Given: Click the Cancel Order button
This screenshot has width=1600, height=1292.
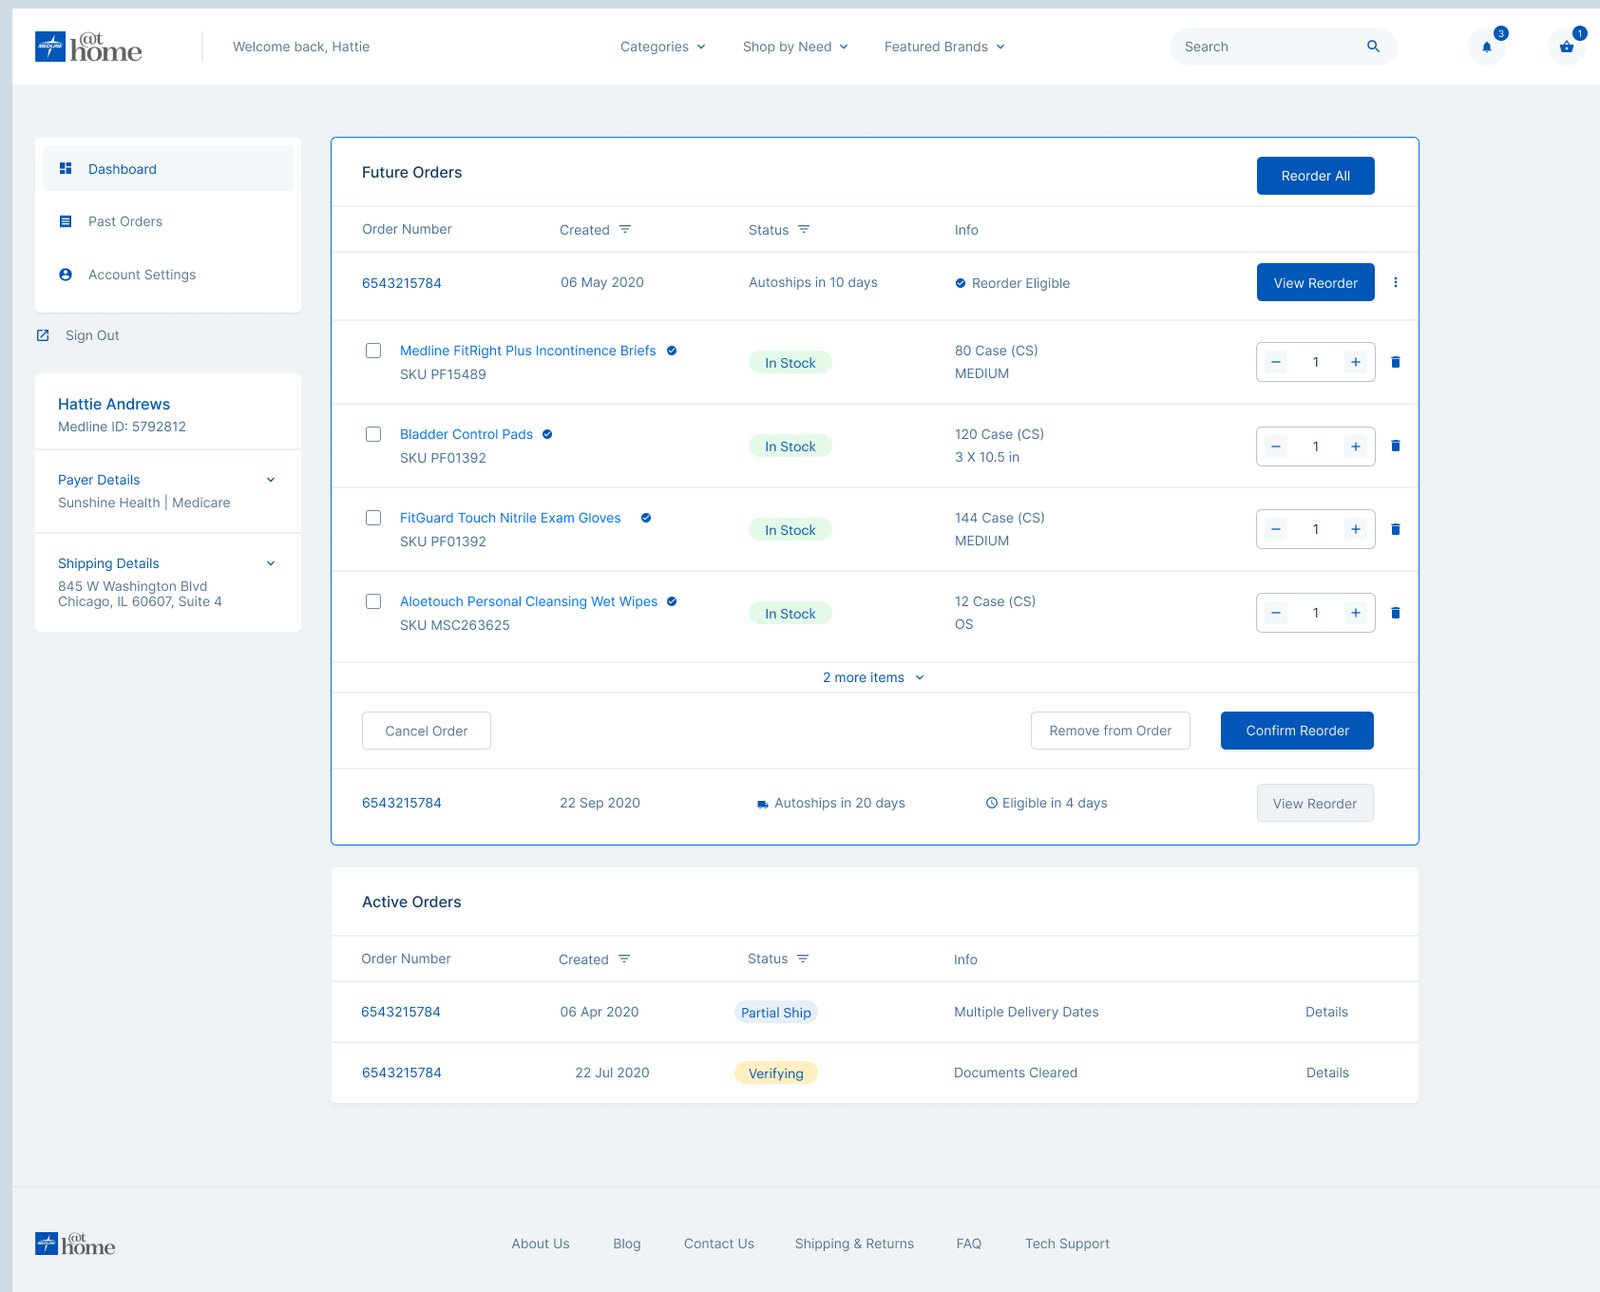Looking at the screenshot, I should click(x=426, y=730).
